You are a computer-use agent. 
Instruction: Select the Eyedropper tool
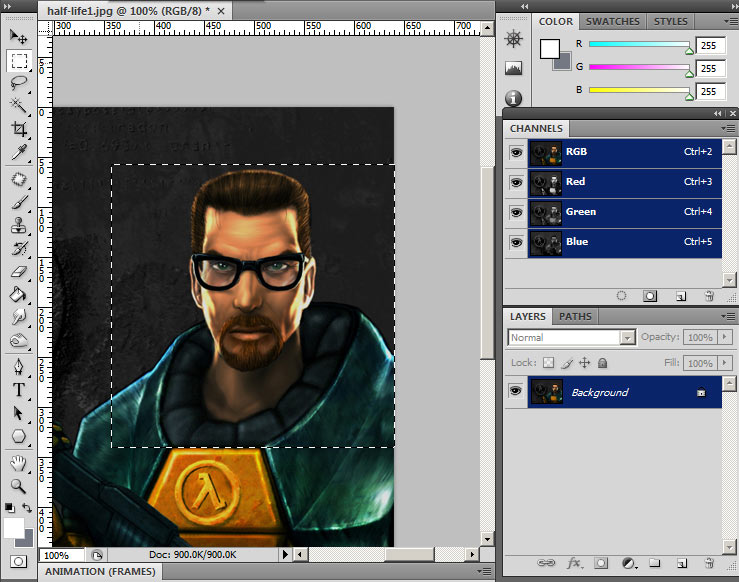19,153
